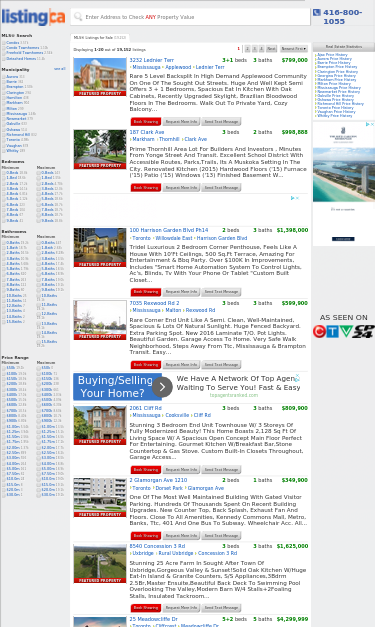
Task: Check the Toronto municipality box
Action: tap(4, 140)
